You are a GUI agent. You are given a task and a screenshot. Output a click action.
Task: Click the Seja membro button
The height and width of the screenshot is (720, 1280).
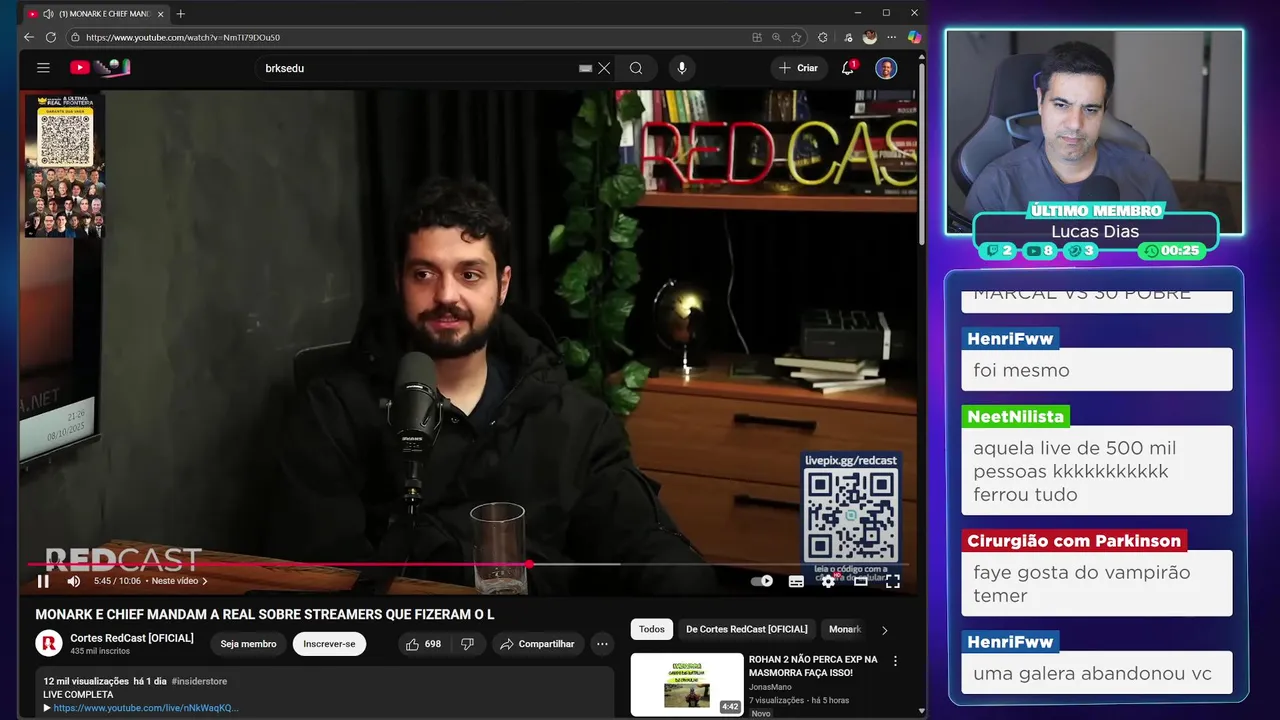[248, 644]
